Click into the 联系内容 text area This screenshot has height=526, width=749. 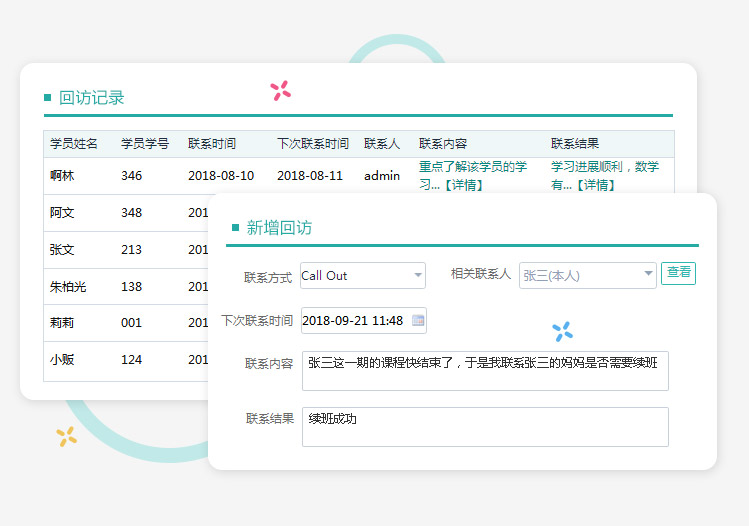pyautogui.click(x=485, y=371)
